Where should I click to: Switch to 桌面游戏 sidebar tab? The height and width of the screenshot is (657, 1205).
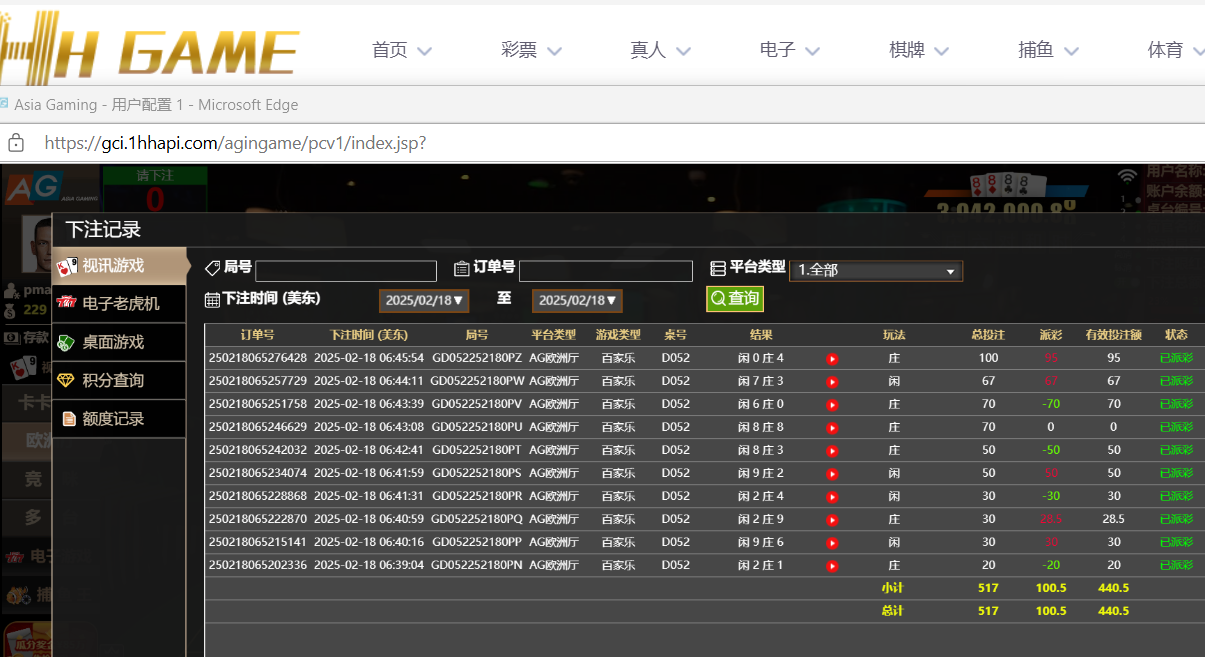coord(112,342)
